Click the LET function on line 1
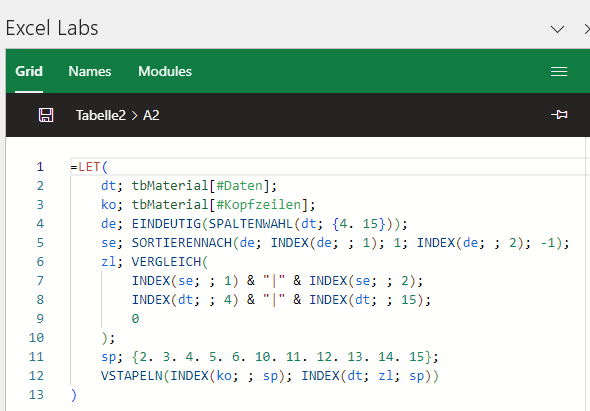Image resolution: width=590 pixels, height=411 pixels. (89, 167)
